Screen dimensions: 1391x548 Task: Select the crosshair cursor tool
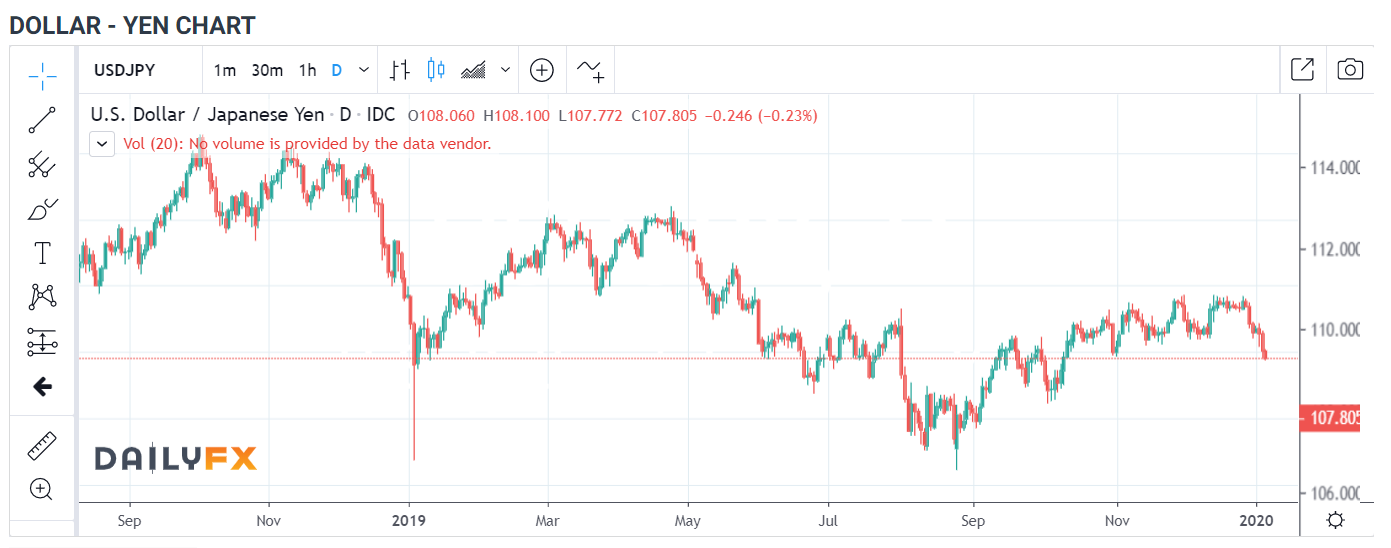[x=42, y=73]
